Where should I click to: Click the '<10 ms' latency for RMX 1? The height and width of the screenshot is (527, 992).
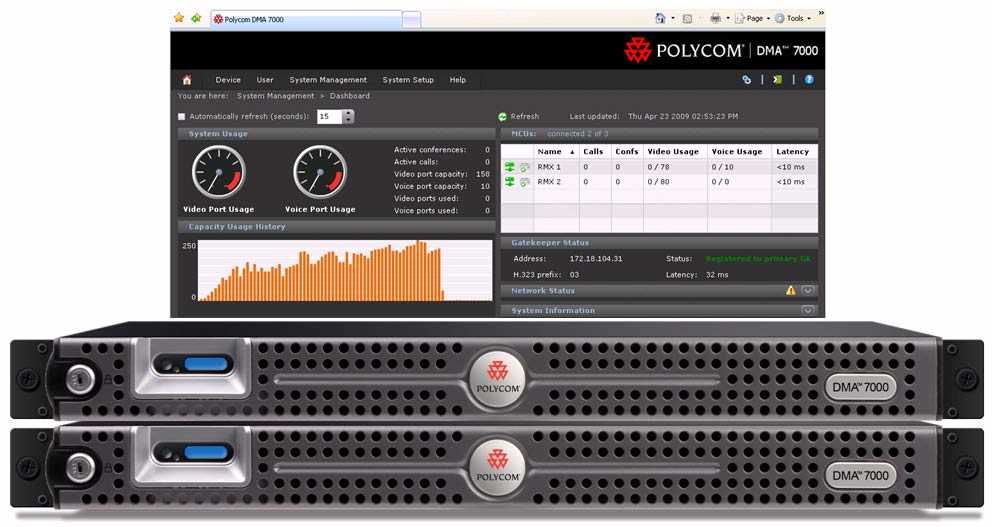click(x=791, y=167)
